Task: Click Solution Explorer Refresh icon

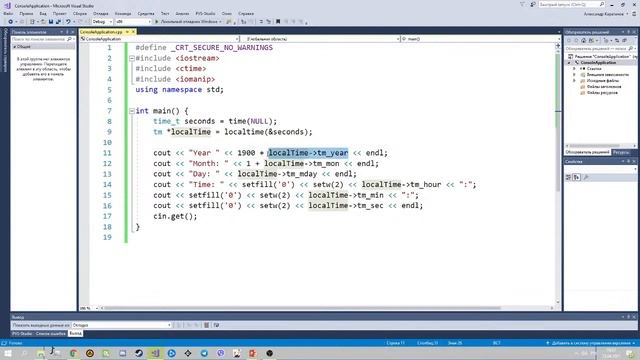Action: click(617, 40)
